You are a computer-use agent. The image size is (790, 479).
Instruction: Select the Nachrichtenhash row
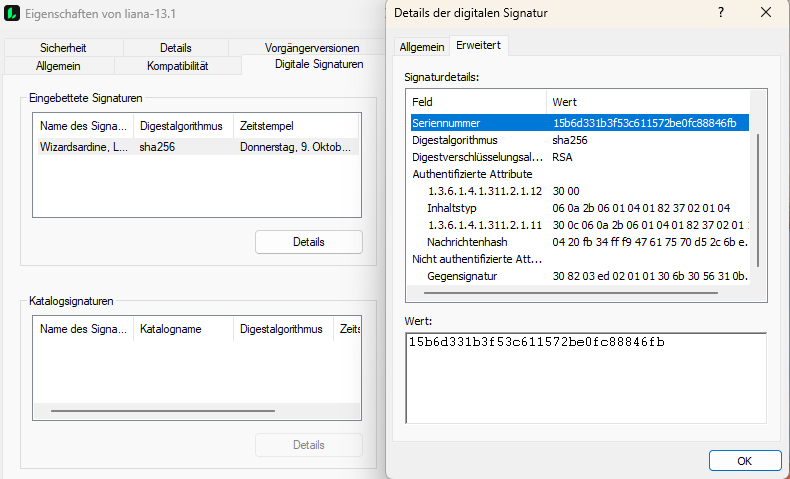pos(579,242)
